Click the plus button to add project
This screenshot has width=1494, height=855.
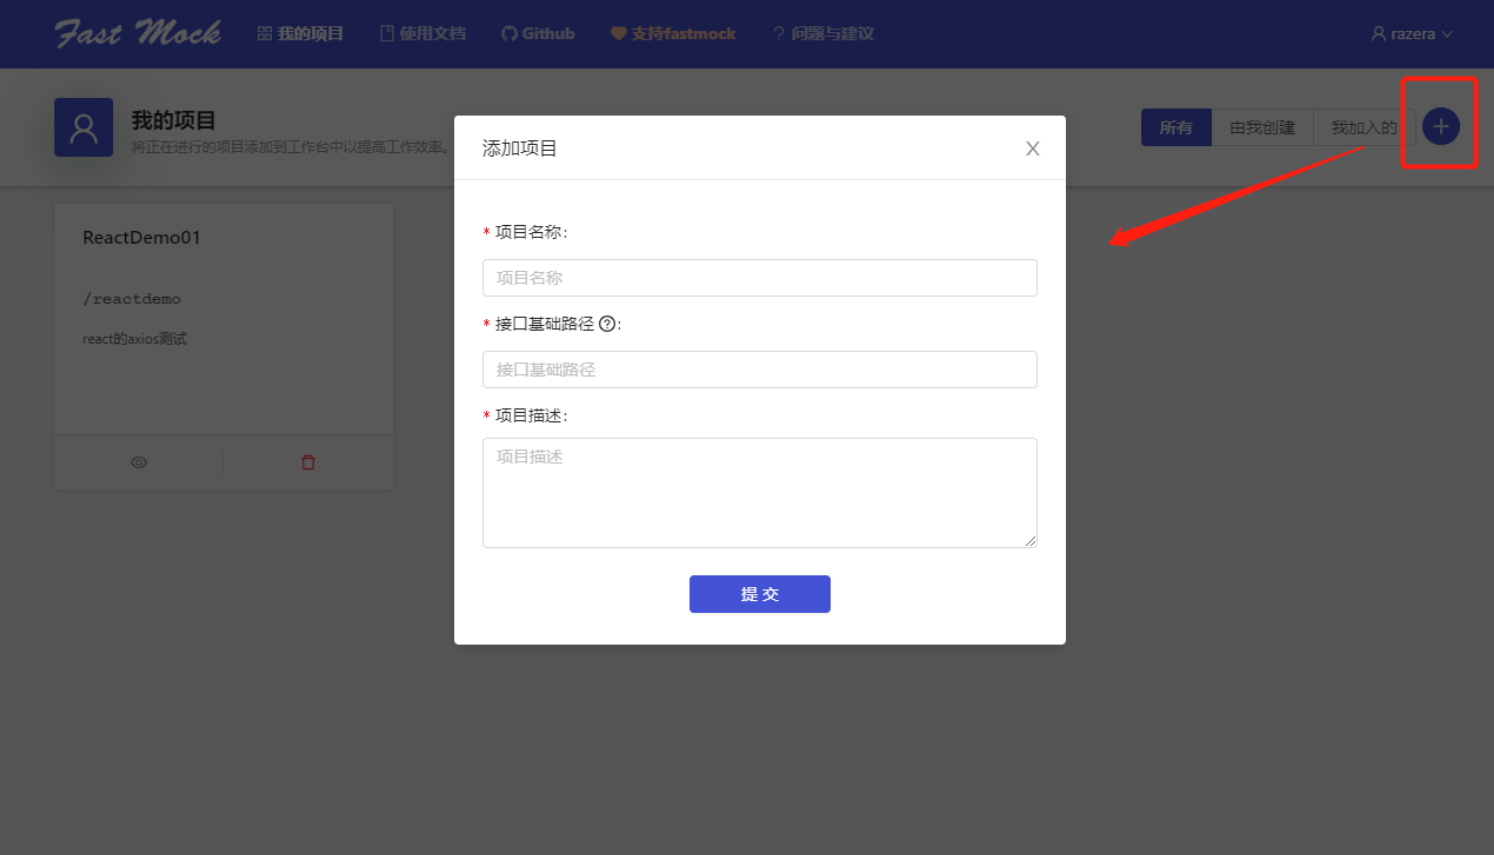(x=1441, y=126)
